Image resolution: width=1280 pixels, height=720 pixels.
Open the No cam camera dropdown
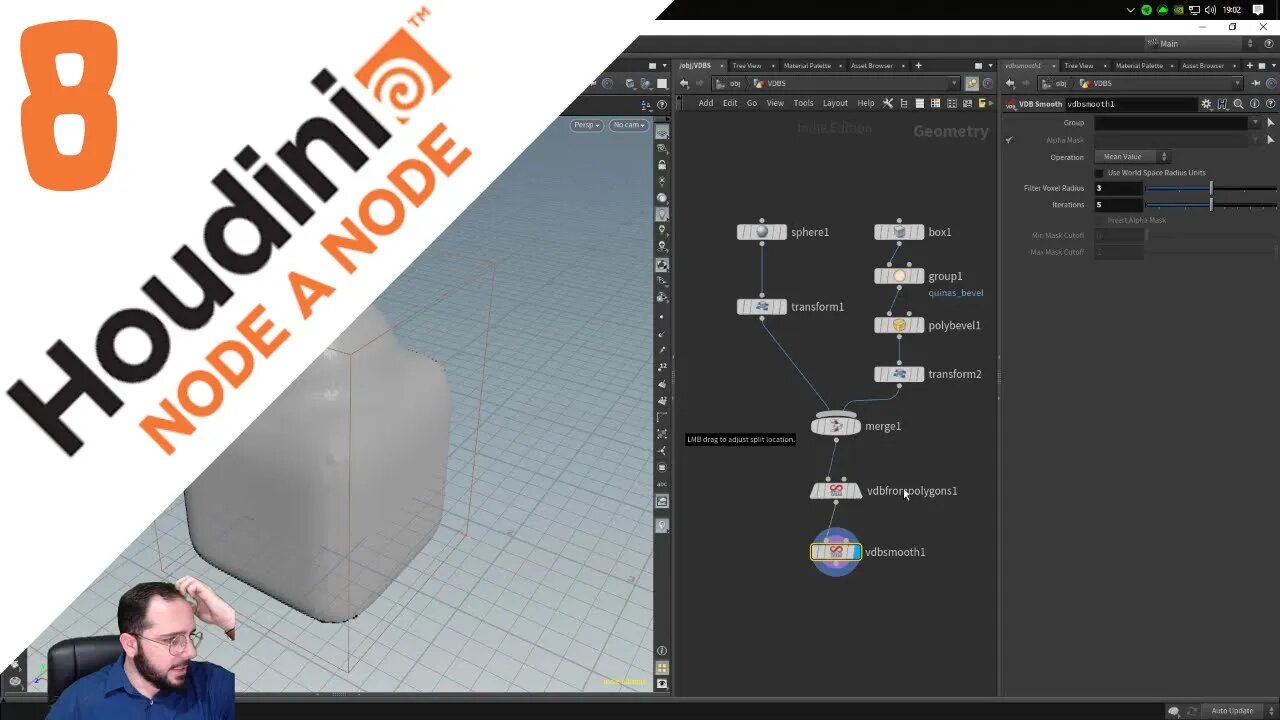tap(628, 125)
